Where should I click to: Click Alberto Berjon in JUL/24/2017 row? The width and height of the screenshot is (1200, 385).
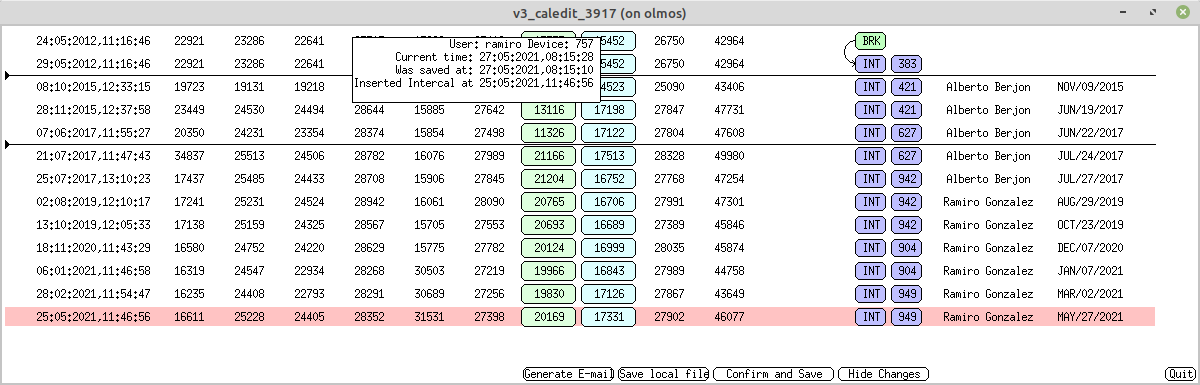[x=988, y=156]
